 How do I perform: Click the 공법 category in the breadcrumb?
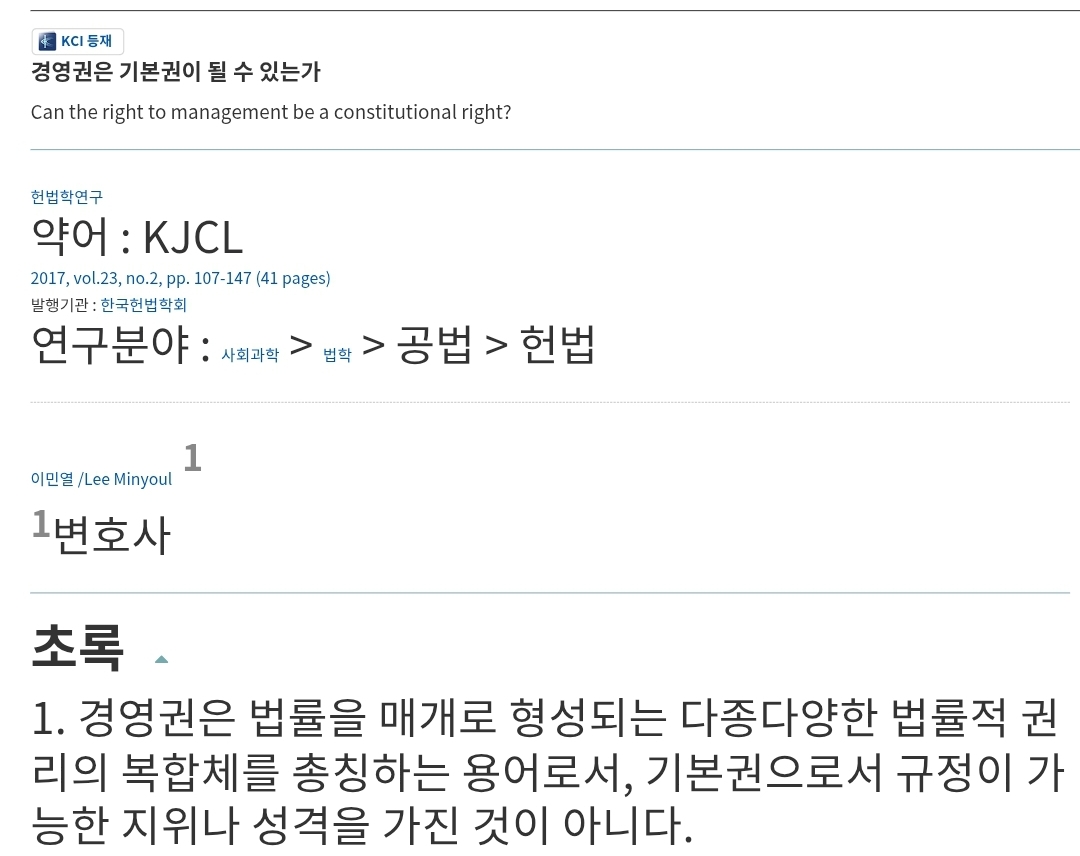click(435, 344)
